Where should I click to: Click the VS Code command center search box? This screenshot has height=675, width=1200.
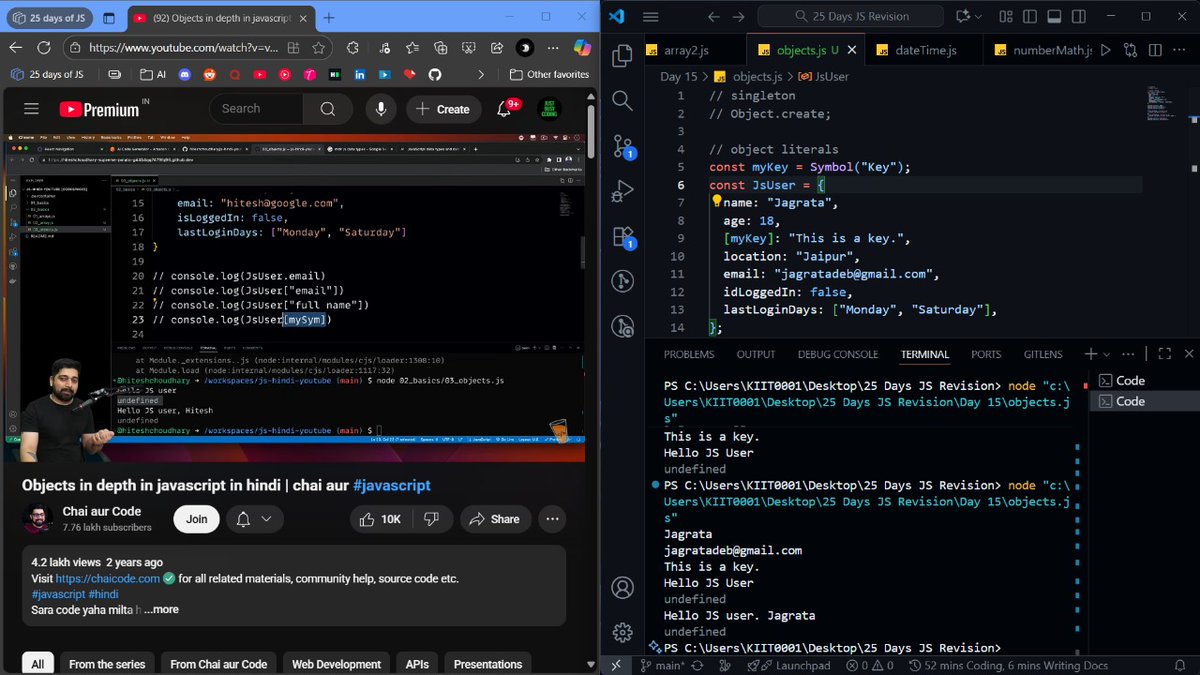[x=850, y=17]
